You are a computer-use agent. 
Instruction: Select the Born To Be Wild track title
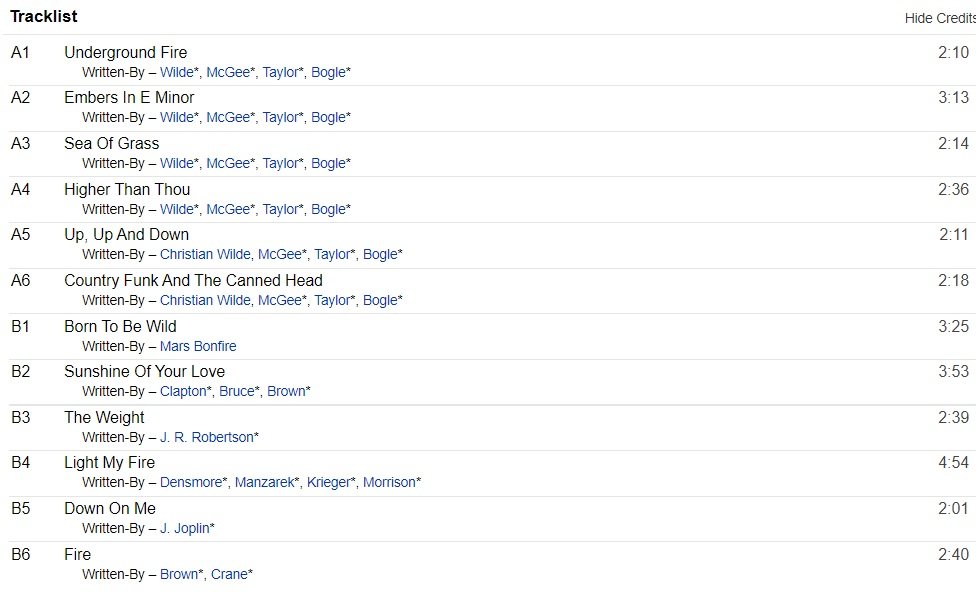click(120, 326)
